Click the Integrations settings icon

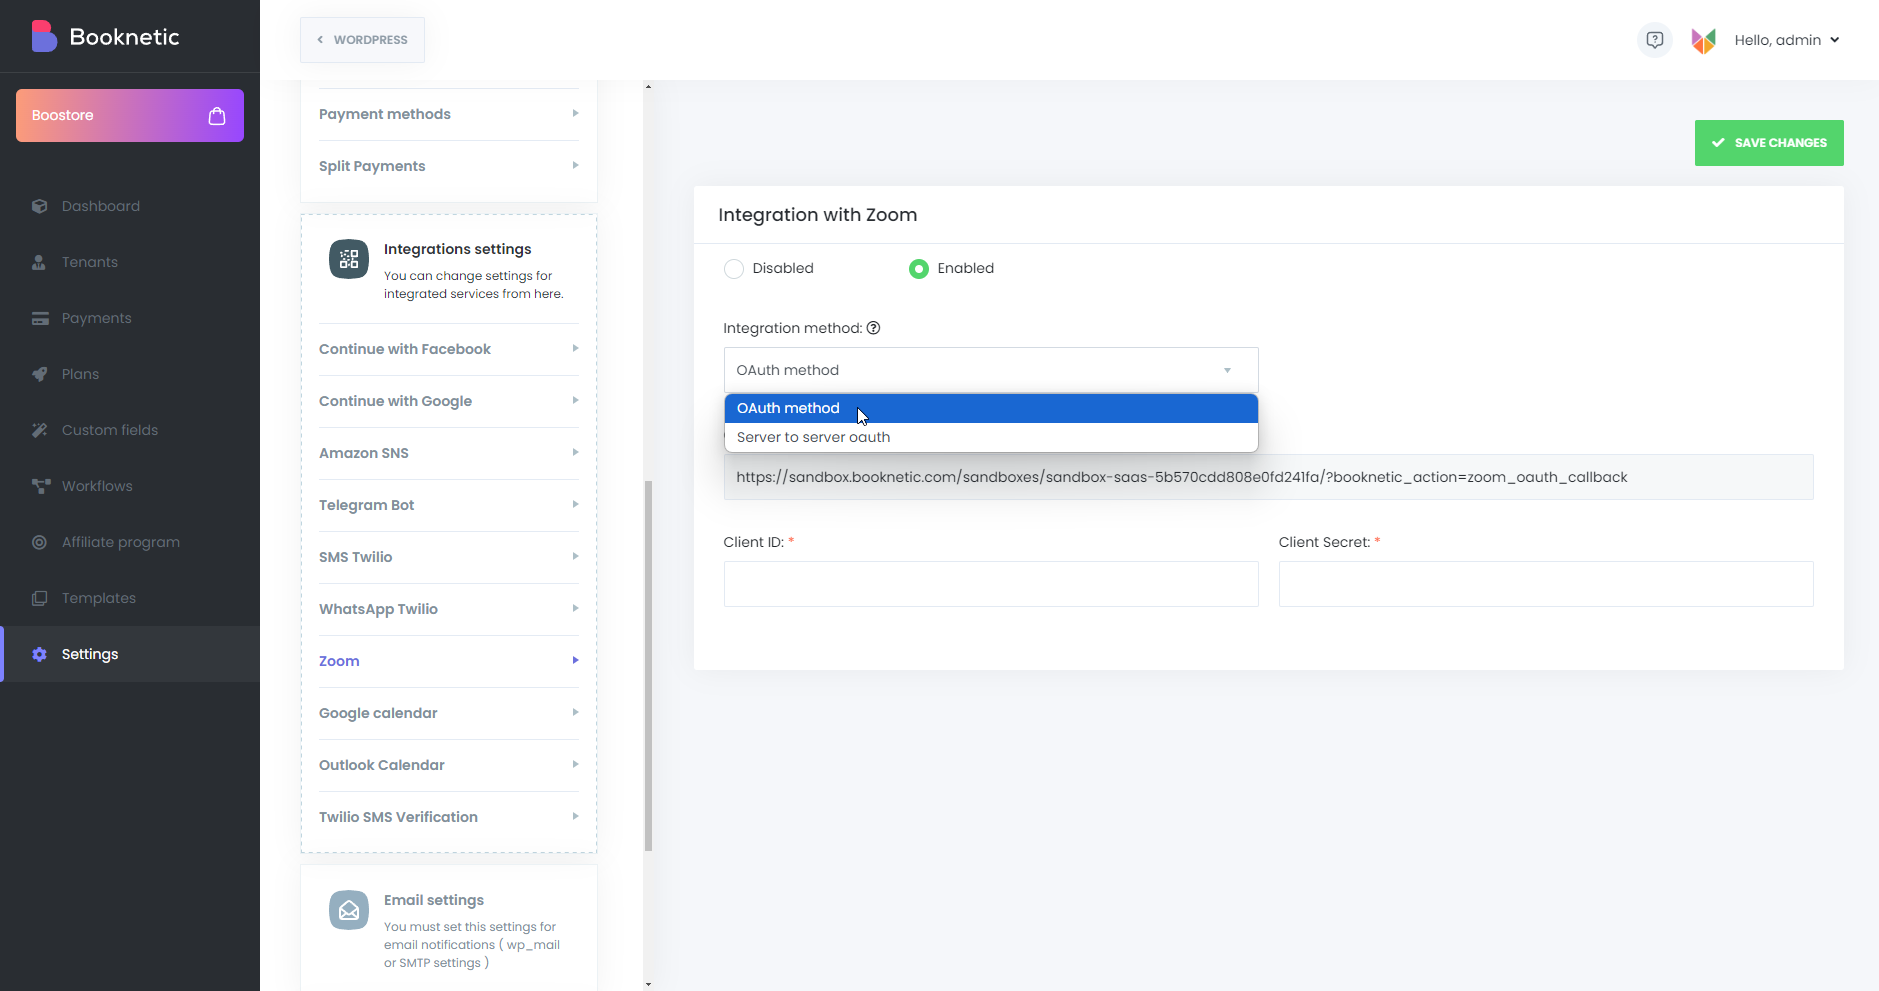pyautogui.click(x=349, y=259)
